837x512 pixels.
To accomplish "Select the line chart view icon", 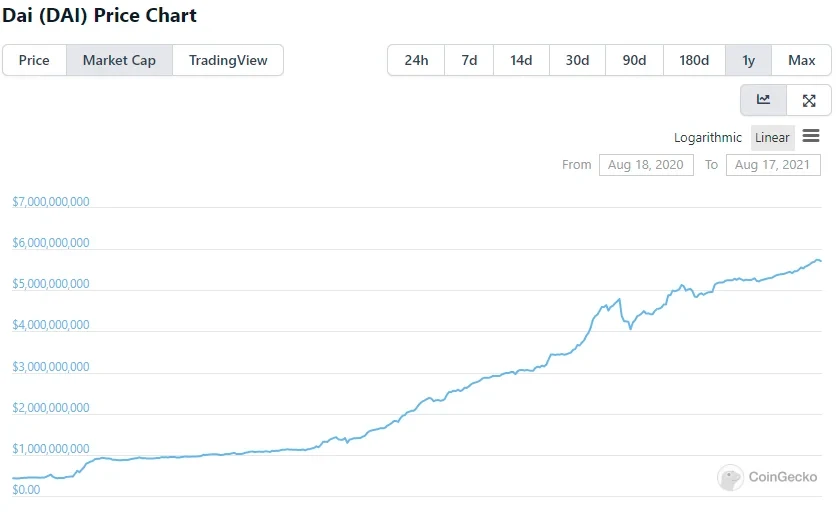I will point(764,100).
